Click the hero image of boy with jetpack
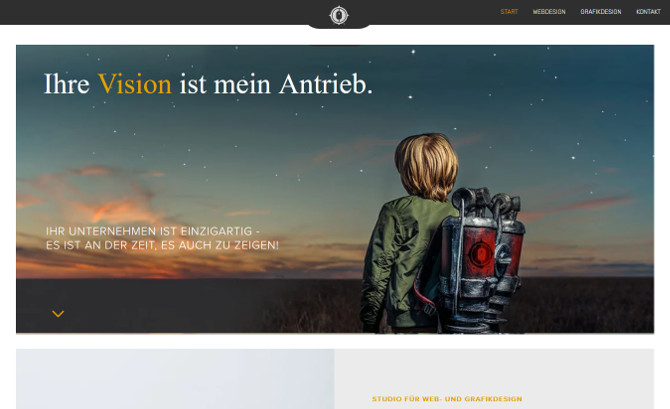 (335, 189)
